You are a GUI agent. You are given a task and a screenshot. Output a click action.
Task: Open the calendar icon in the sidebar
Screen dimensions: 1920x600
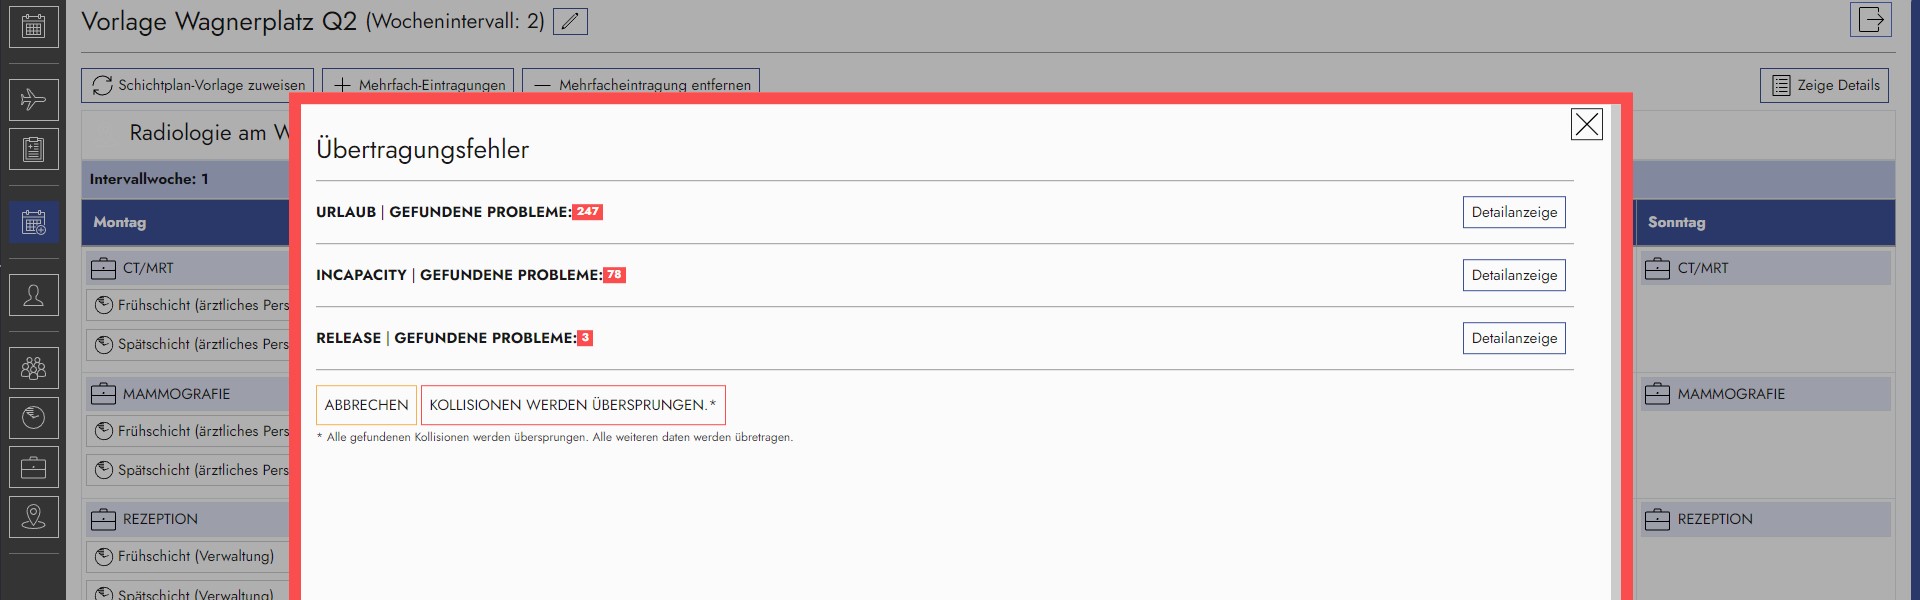pyautogui.click(x=33, y=27)
